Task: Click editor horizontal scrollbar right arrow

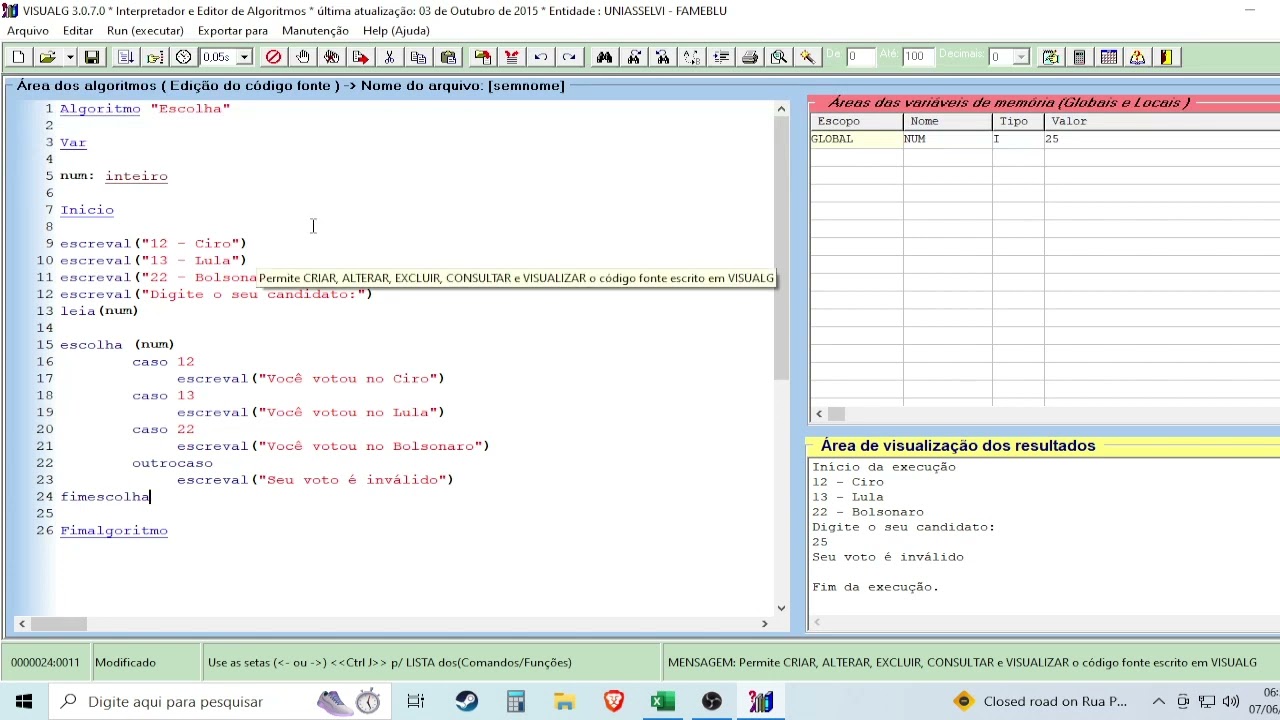Action: pos(765,624)
